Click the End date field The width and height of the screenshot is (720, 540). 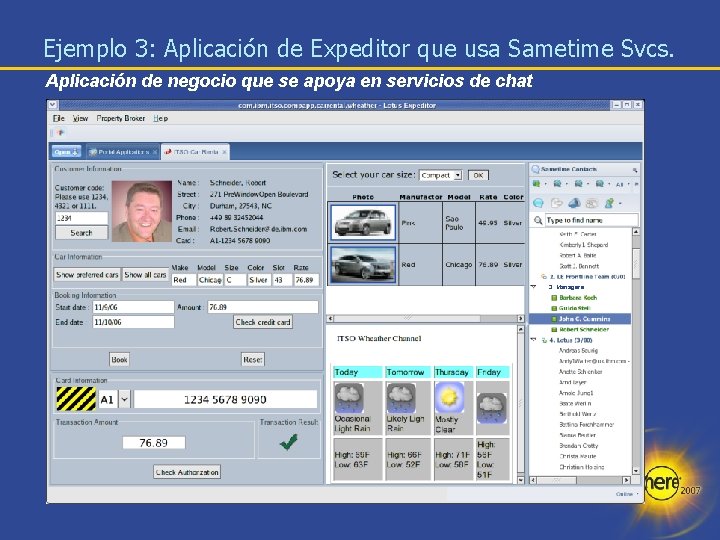pos(133,322)
